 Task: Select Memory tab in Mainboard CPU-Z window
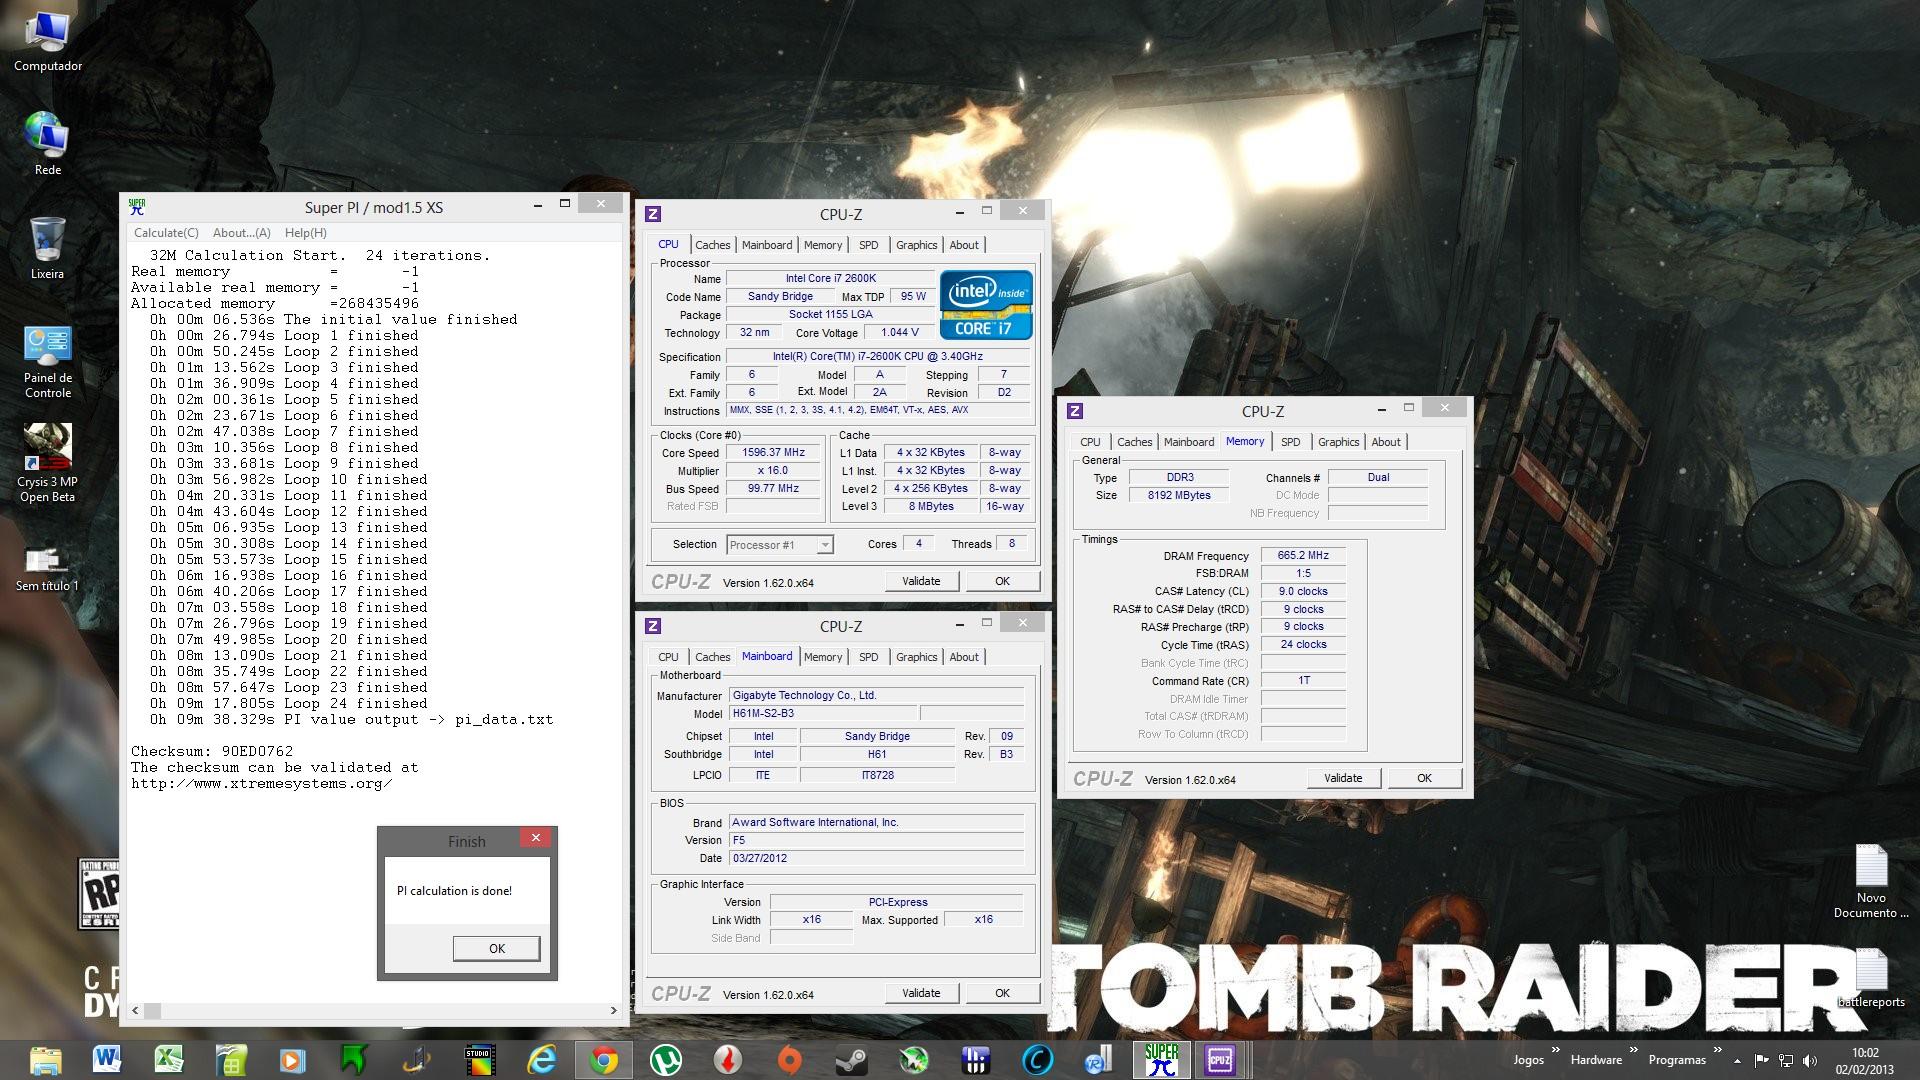(x=822, y=657)
